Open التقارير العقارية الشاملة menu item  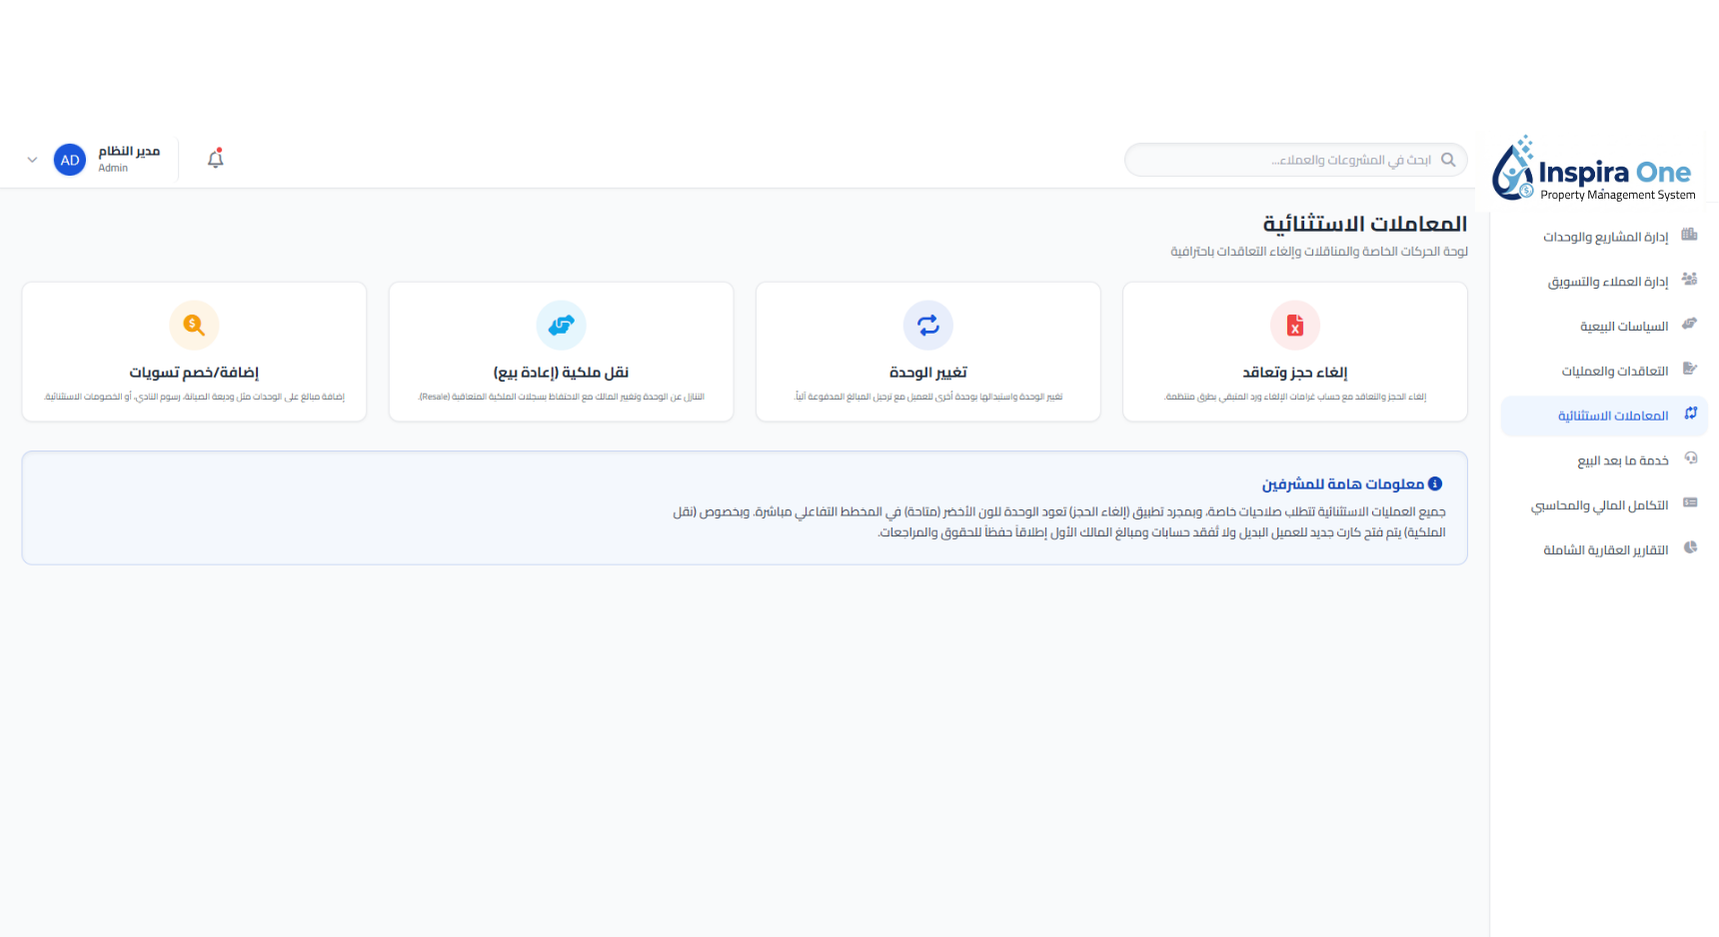[1605, 550]
